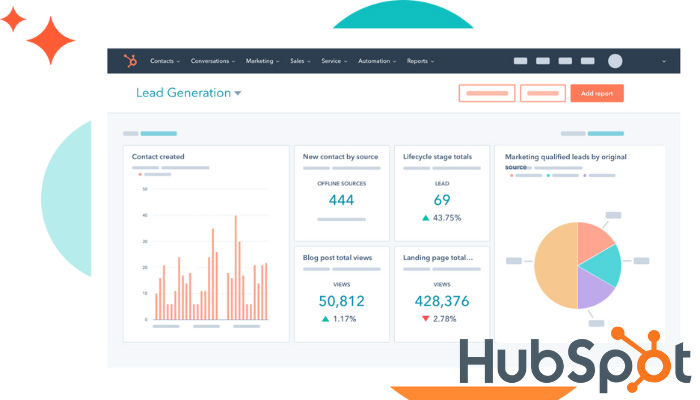This screenshot has height=400, width=700.
Task: Open the Lead Generation dashboard dropdown
Action: coord(188,93)
